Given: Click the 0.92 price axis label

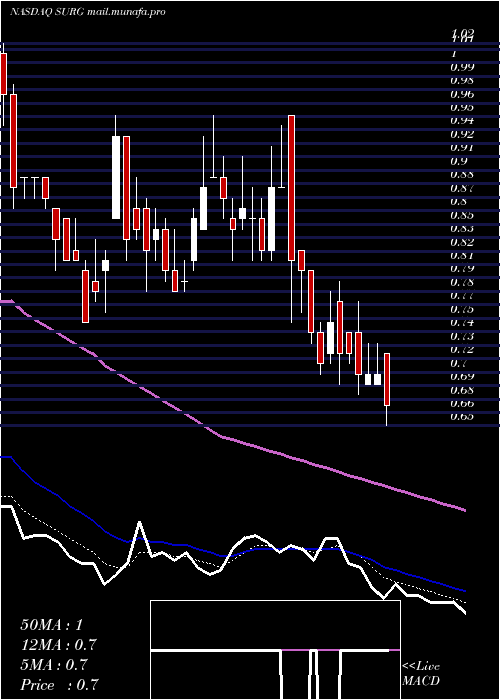Looking at the screenshot, I should (462, 134).
